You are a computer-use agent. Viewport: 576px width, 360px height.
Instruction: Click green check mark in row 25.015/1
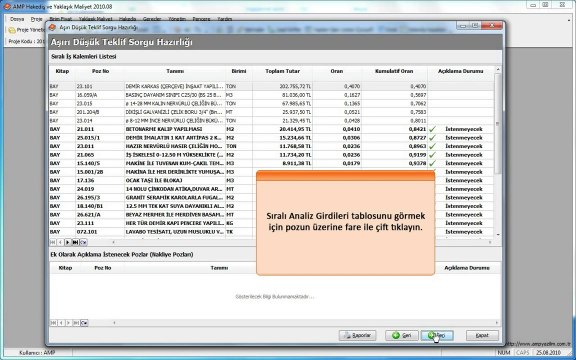coord(432,138)
